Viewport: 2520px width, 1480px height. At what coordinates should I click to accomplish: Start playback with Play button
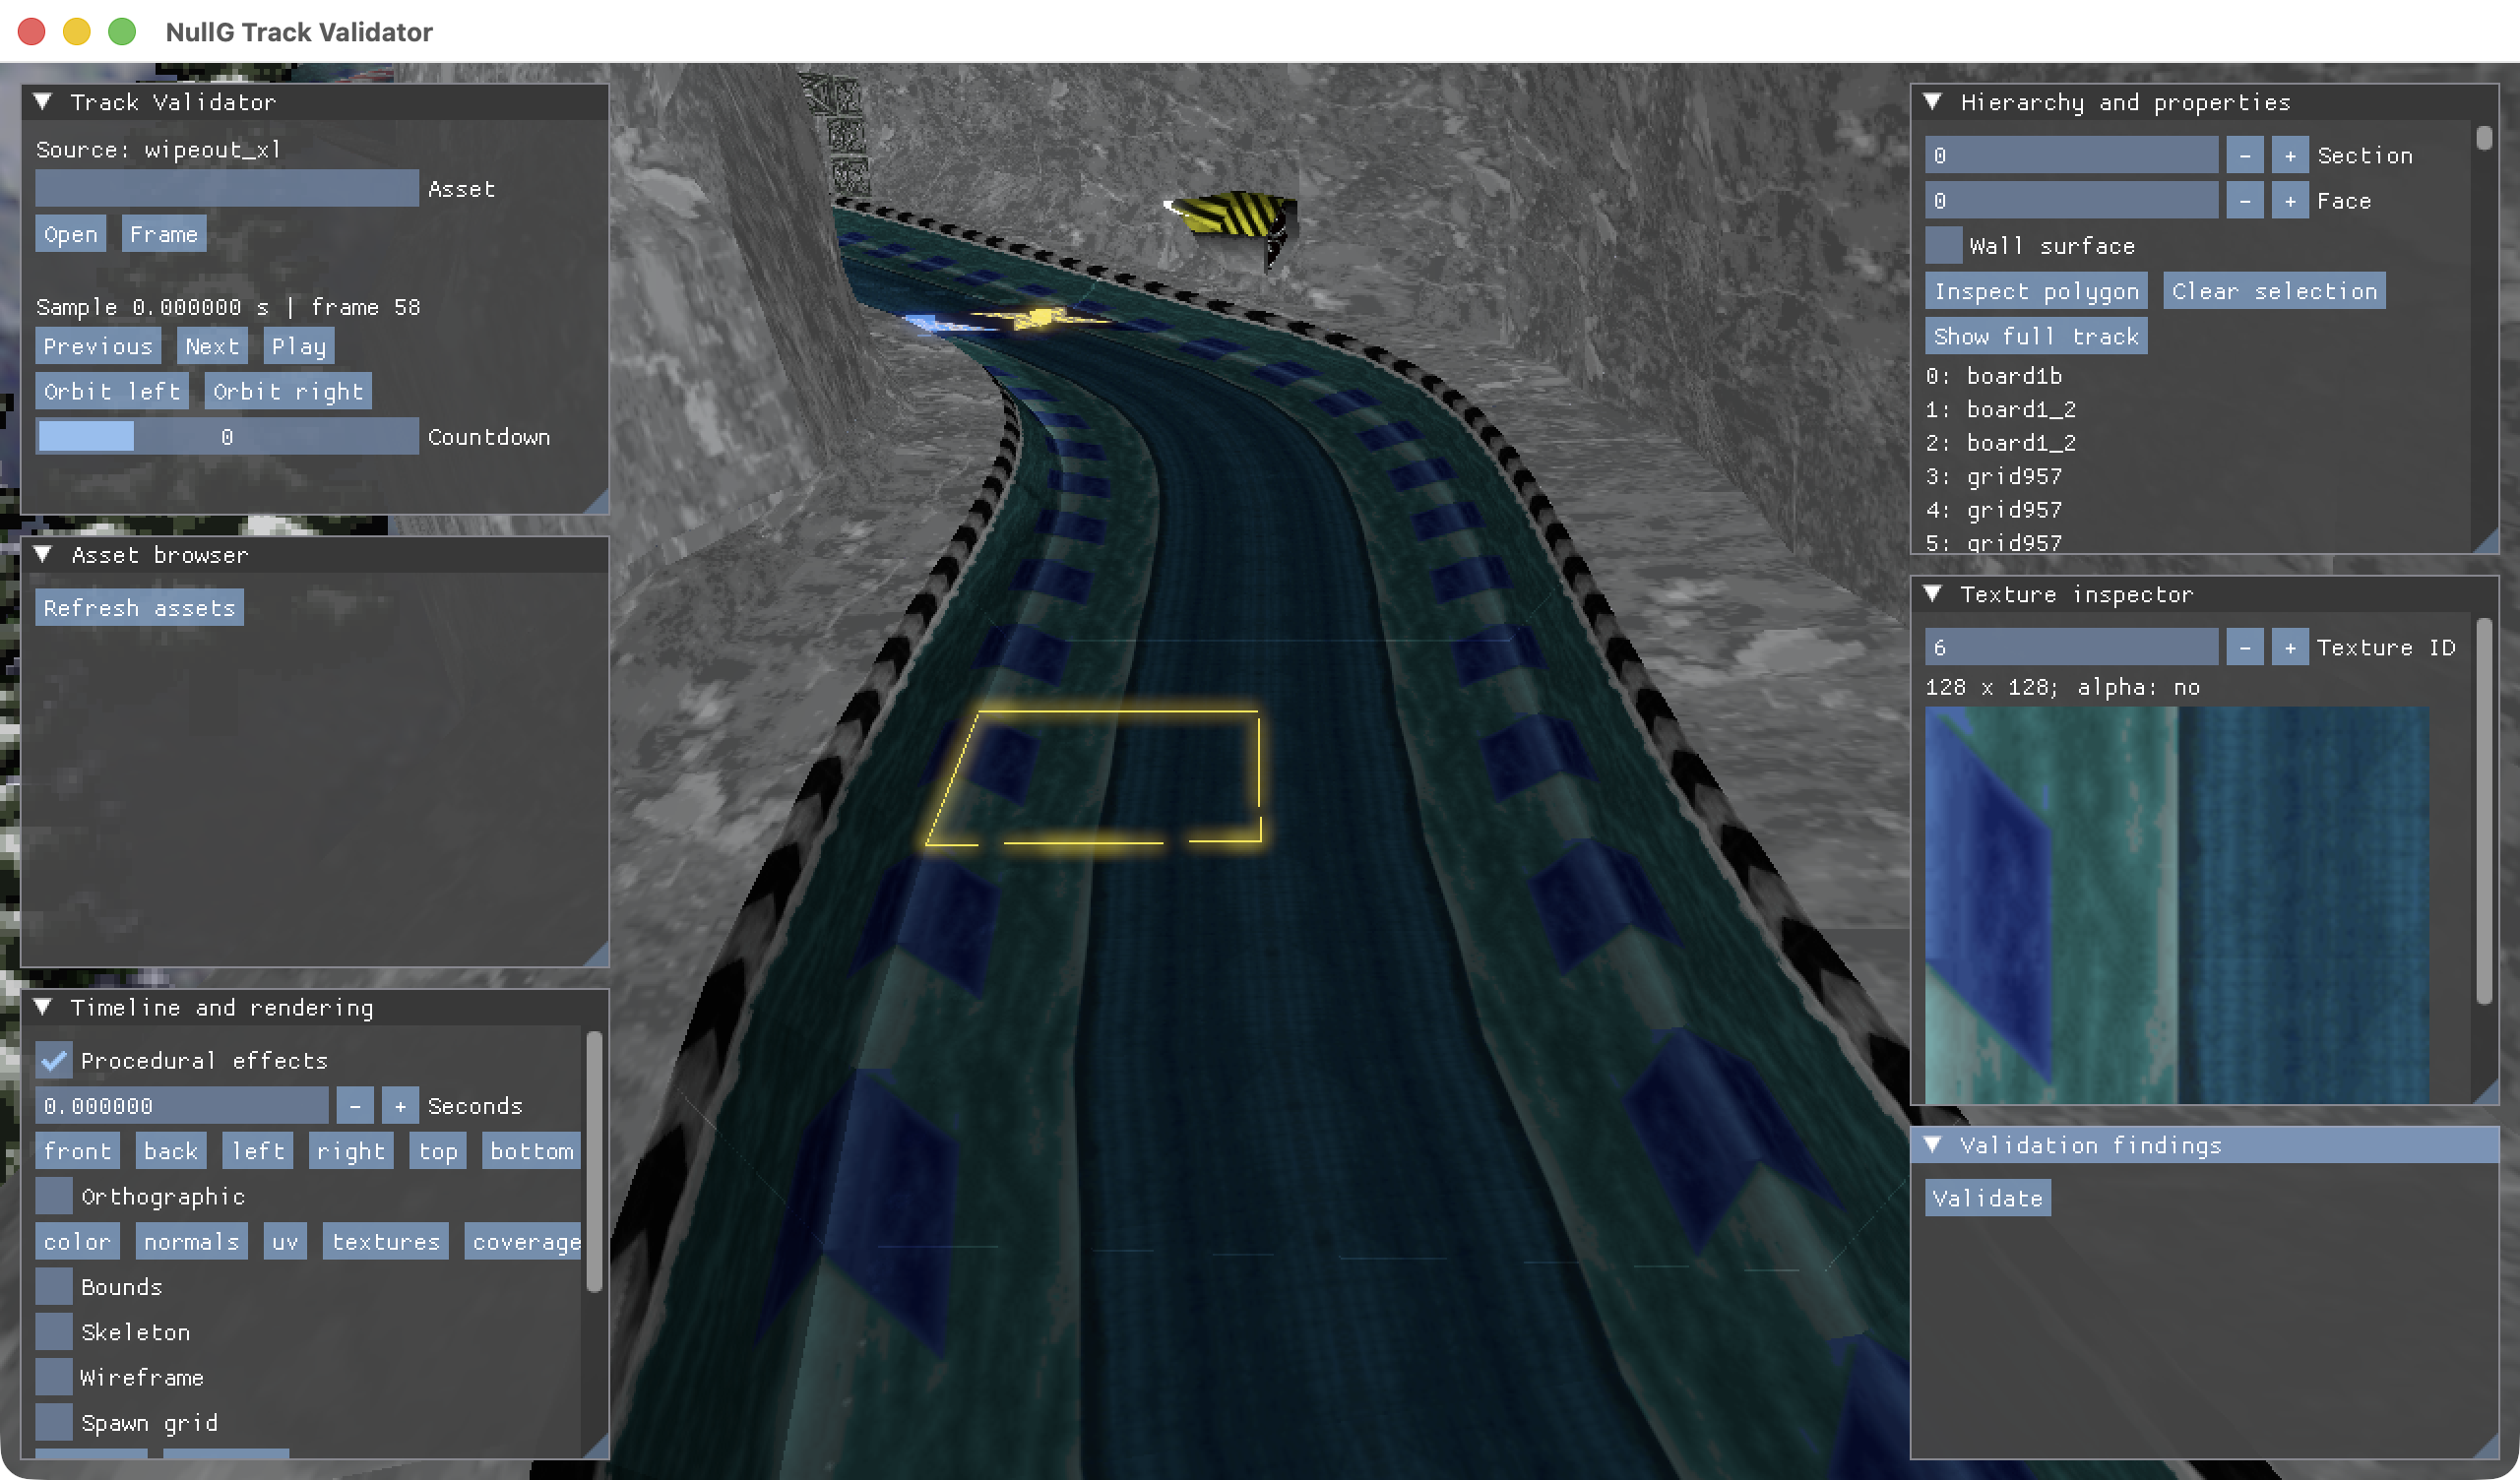coord(299,346)
